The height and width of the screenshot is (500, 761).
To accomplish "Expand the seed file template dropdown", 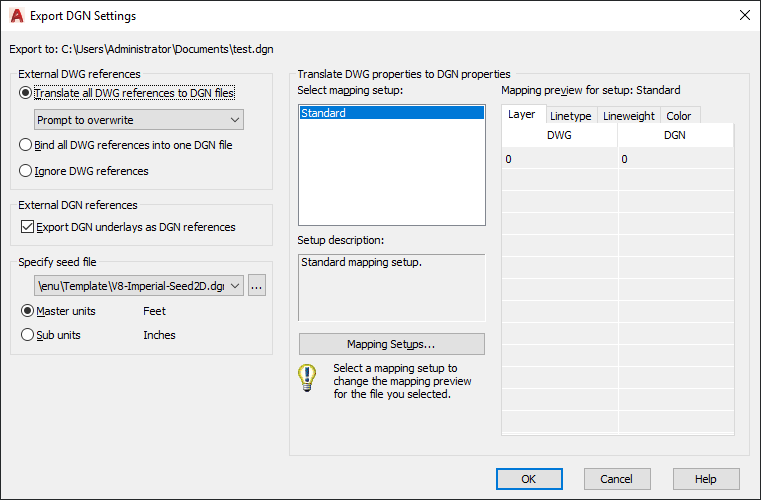I will tap(139, 285).
